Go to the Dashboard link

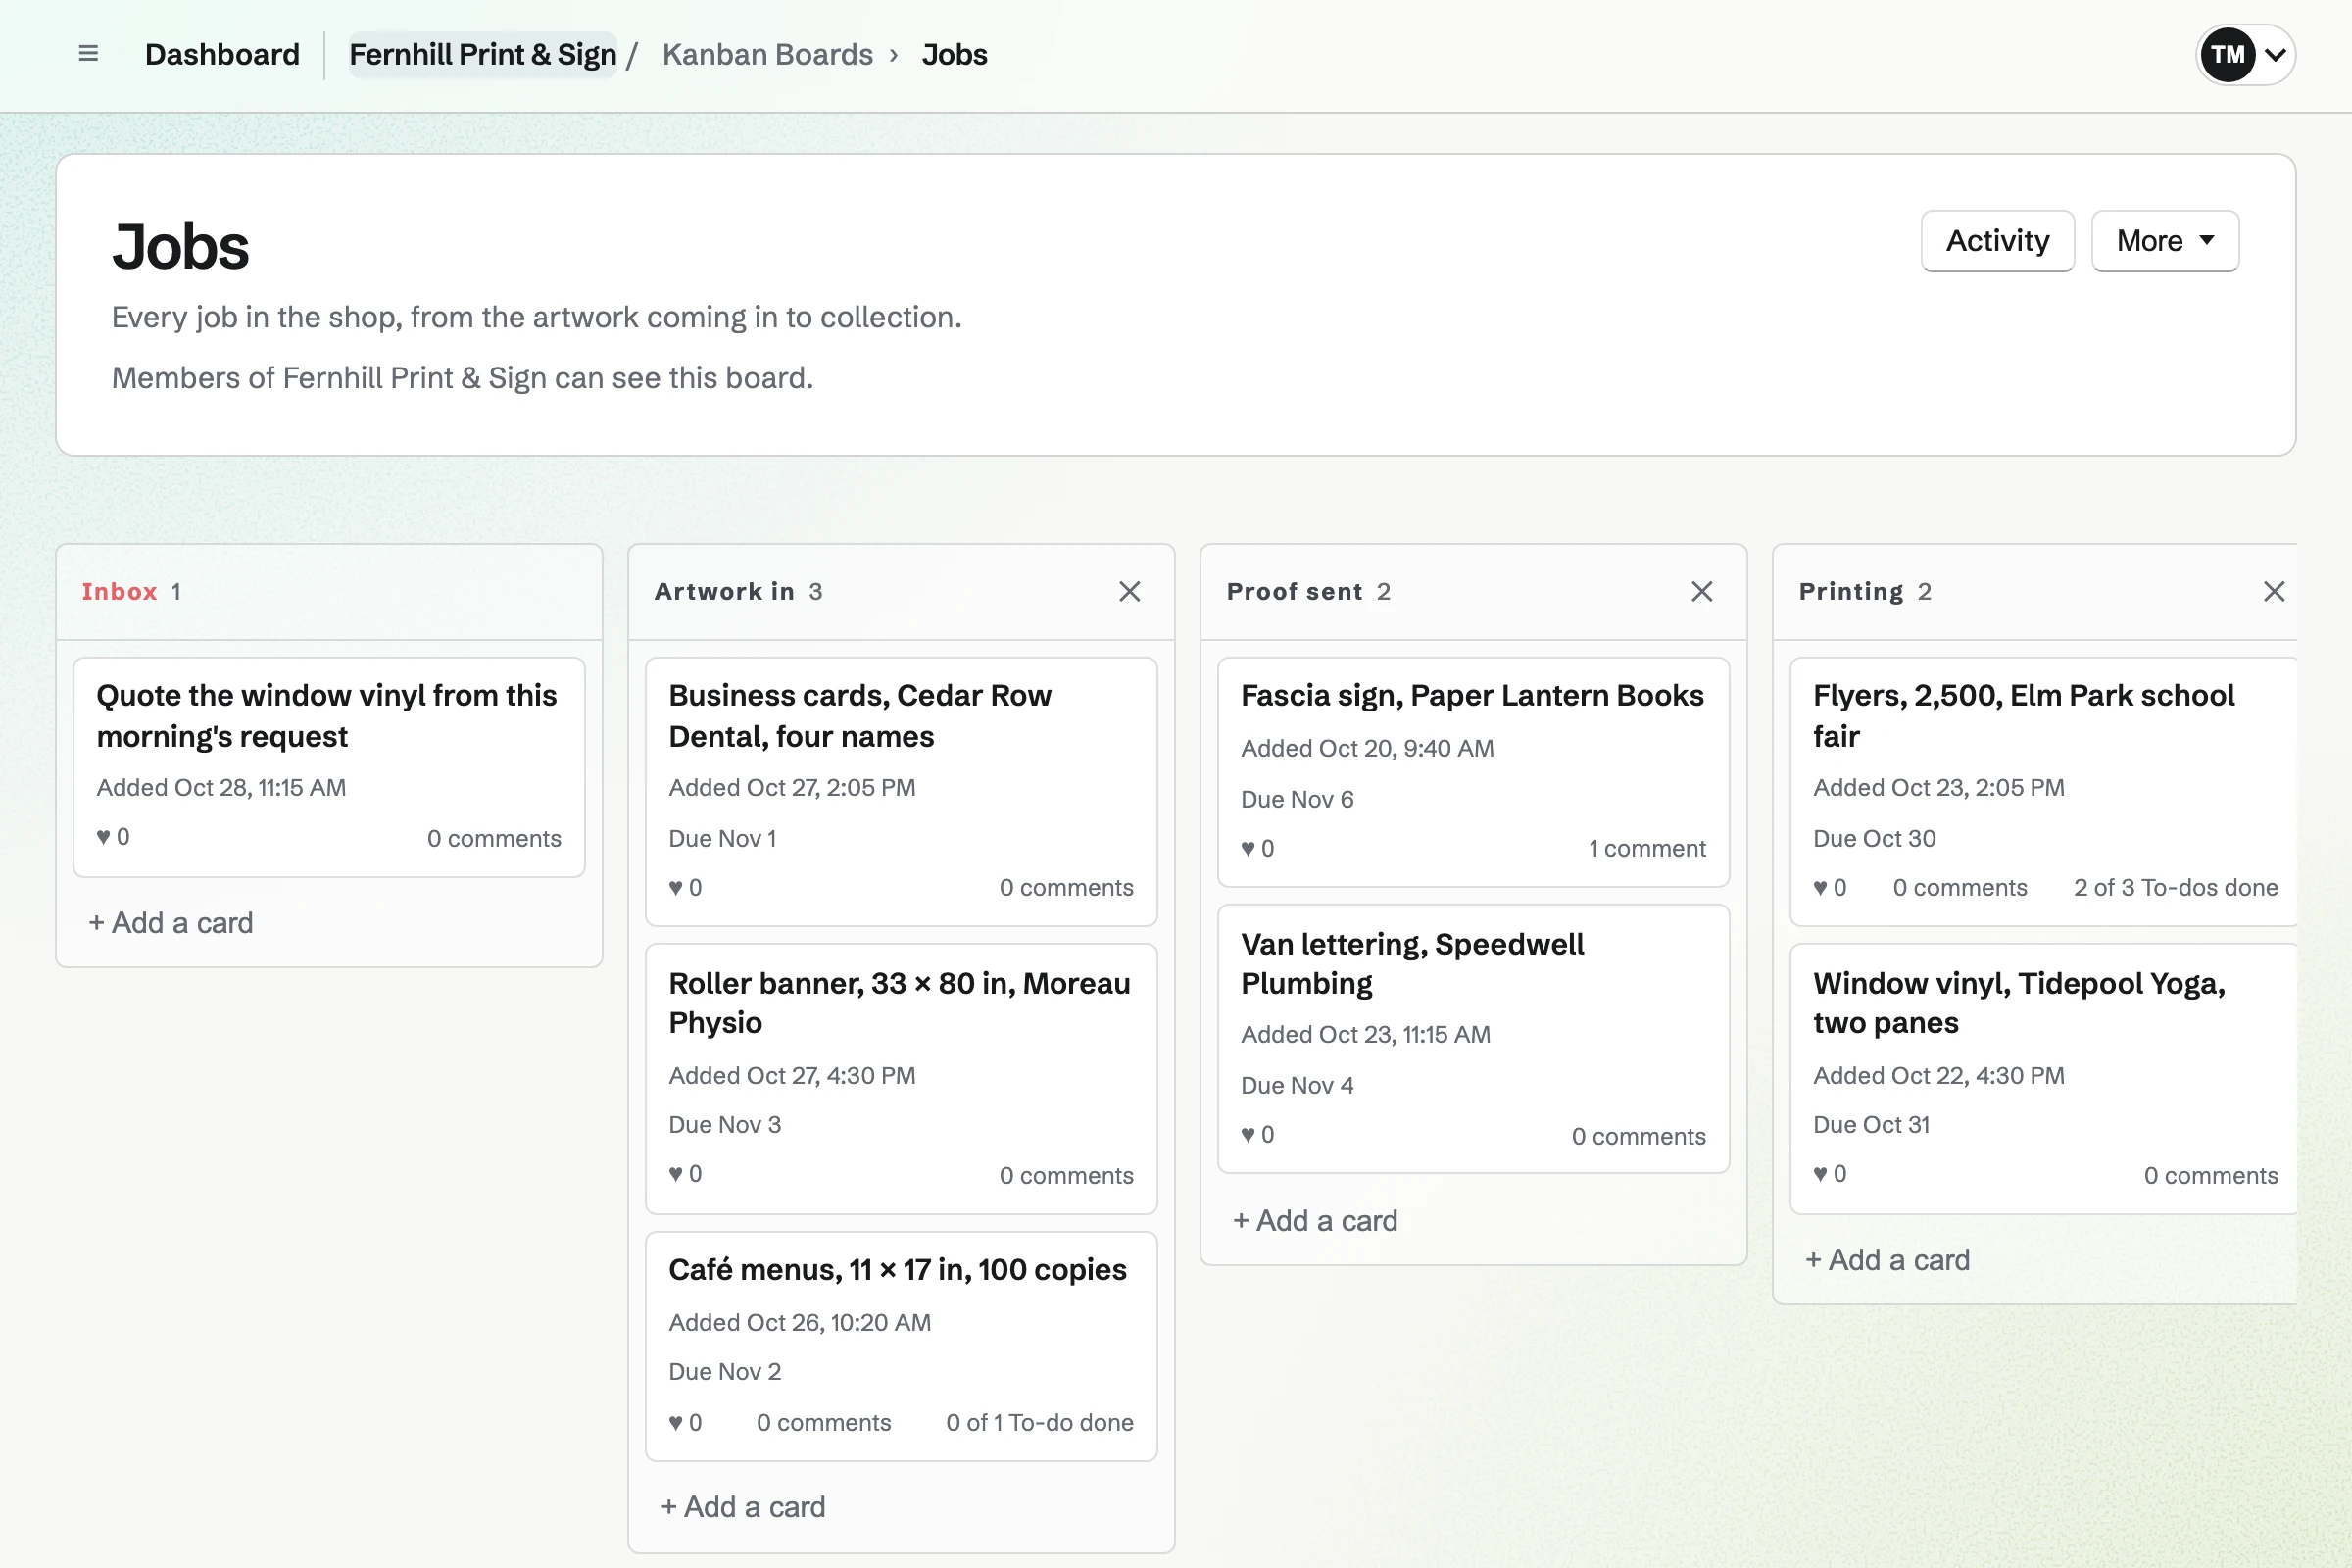pos(222,54)
